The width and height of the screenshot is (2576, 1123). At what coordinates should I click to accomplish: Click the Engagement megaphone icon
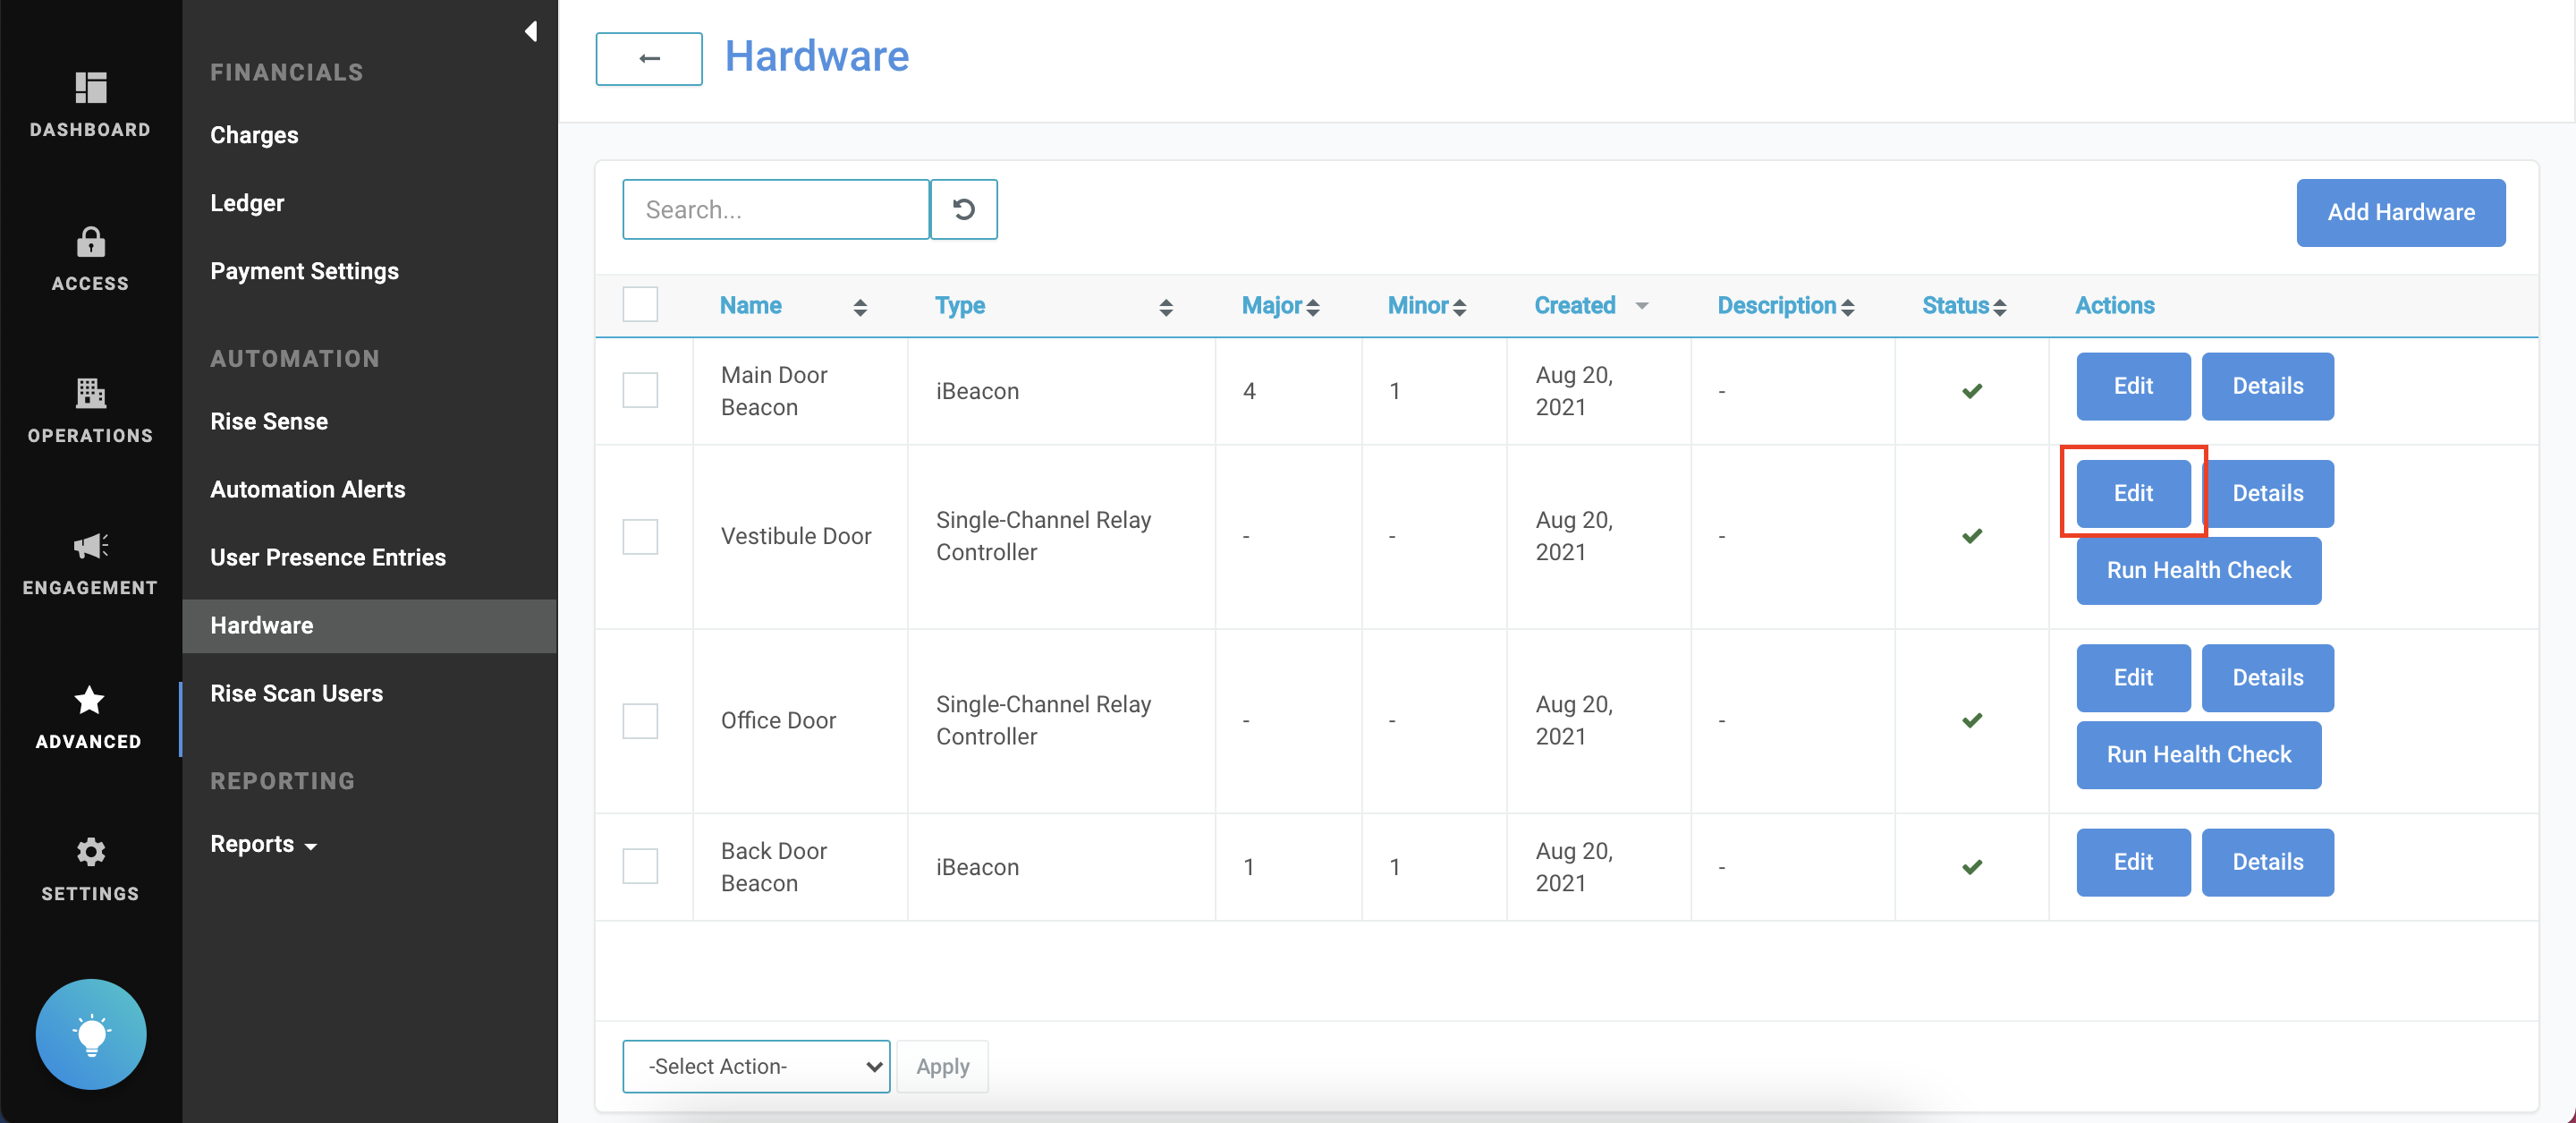point(90,546)
